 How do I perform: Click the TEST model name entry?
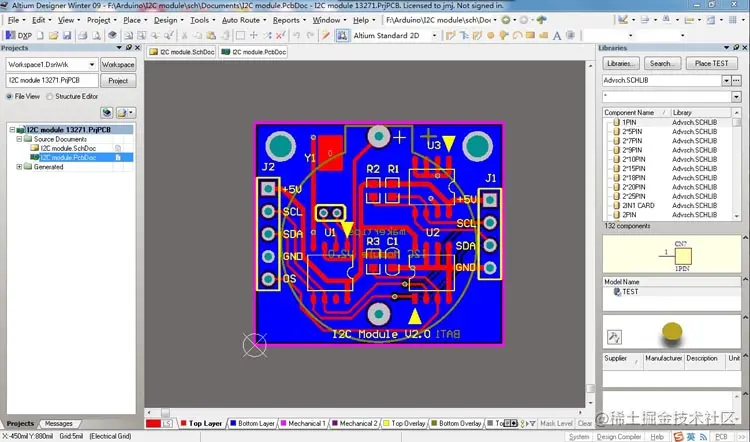click(x=629, y=291)
